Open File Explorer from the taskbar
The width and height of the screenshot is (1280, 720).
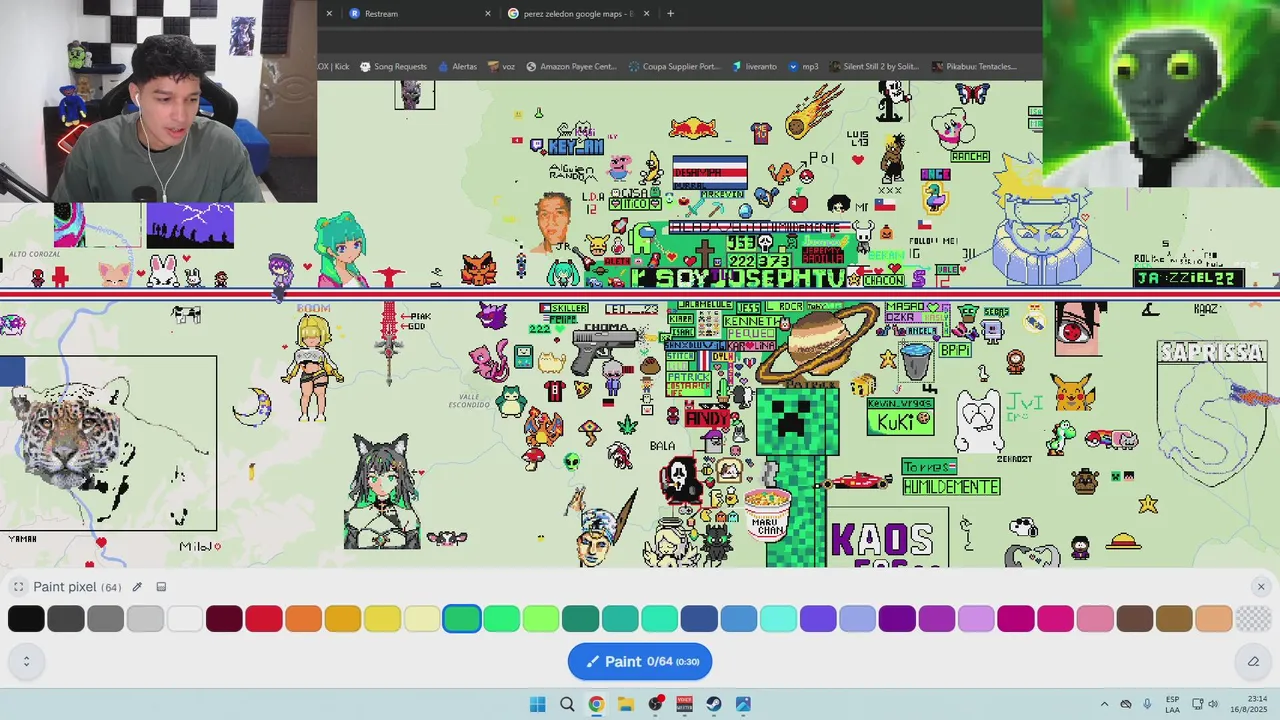[625, 704]
